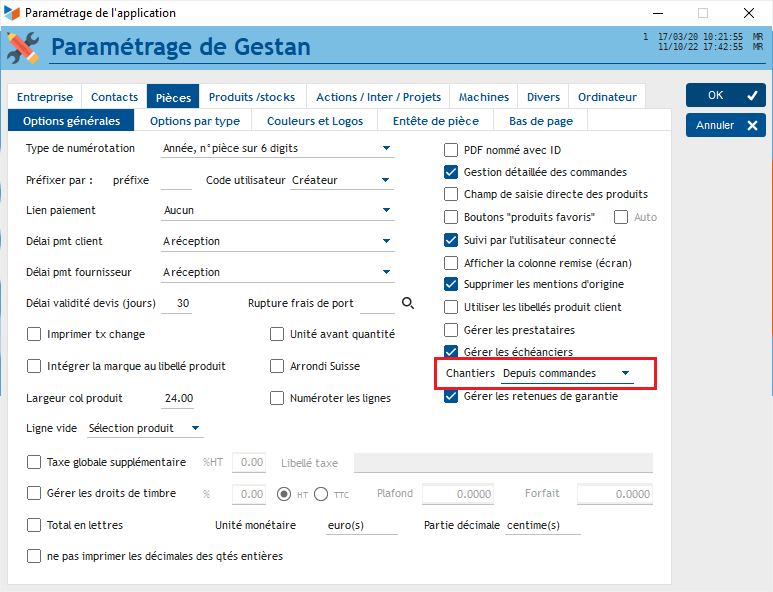773x592 pixels.
Task: Uncheck Gérer les retenues de garantie
Action: [451, 396]
